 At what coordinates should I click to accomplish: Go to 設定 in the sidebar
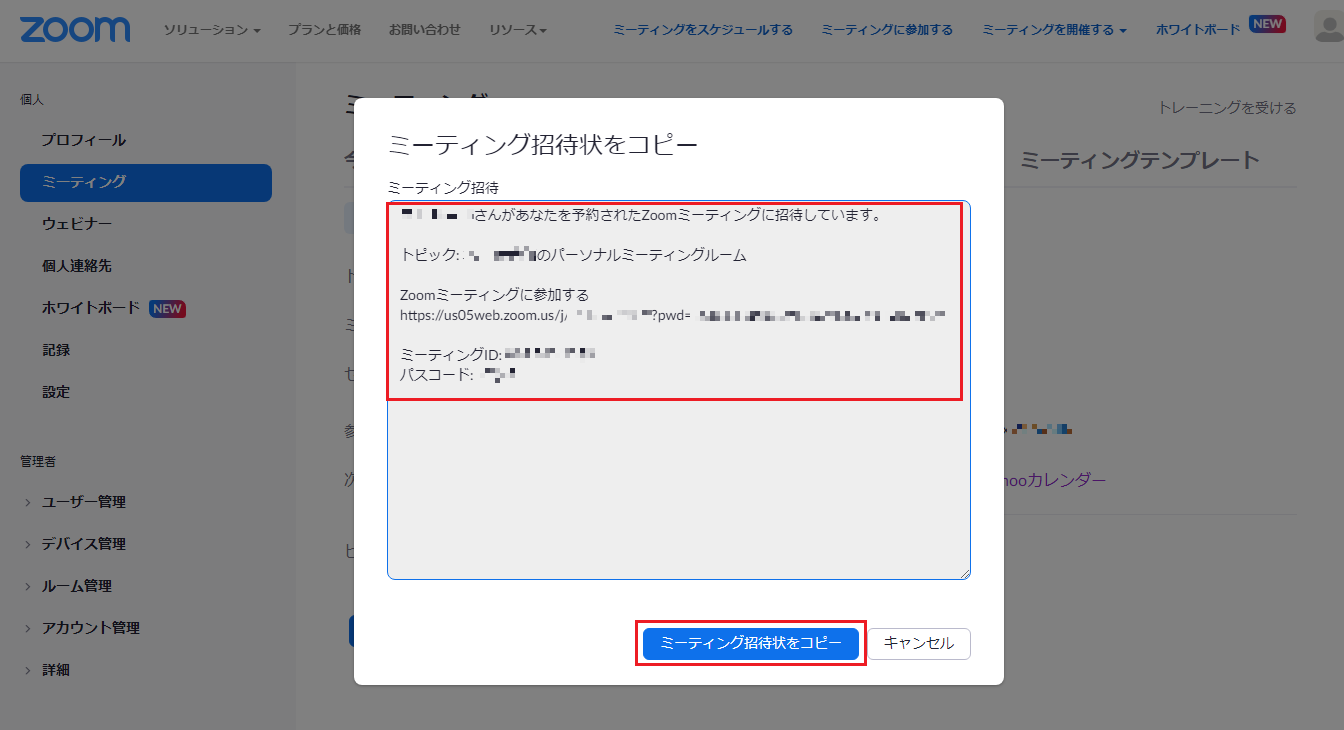coord(56,392)
